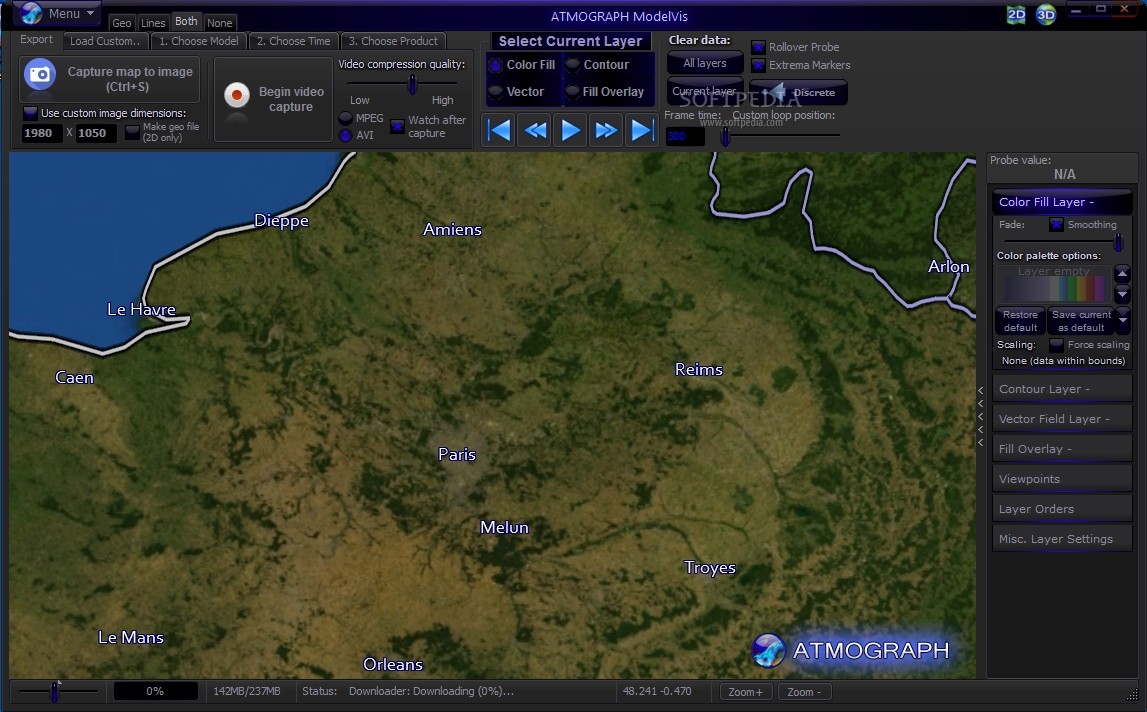Collapse the side panel using chevron handle
The image size is (1147, 712).
click(981, 416)
